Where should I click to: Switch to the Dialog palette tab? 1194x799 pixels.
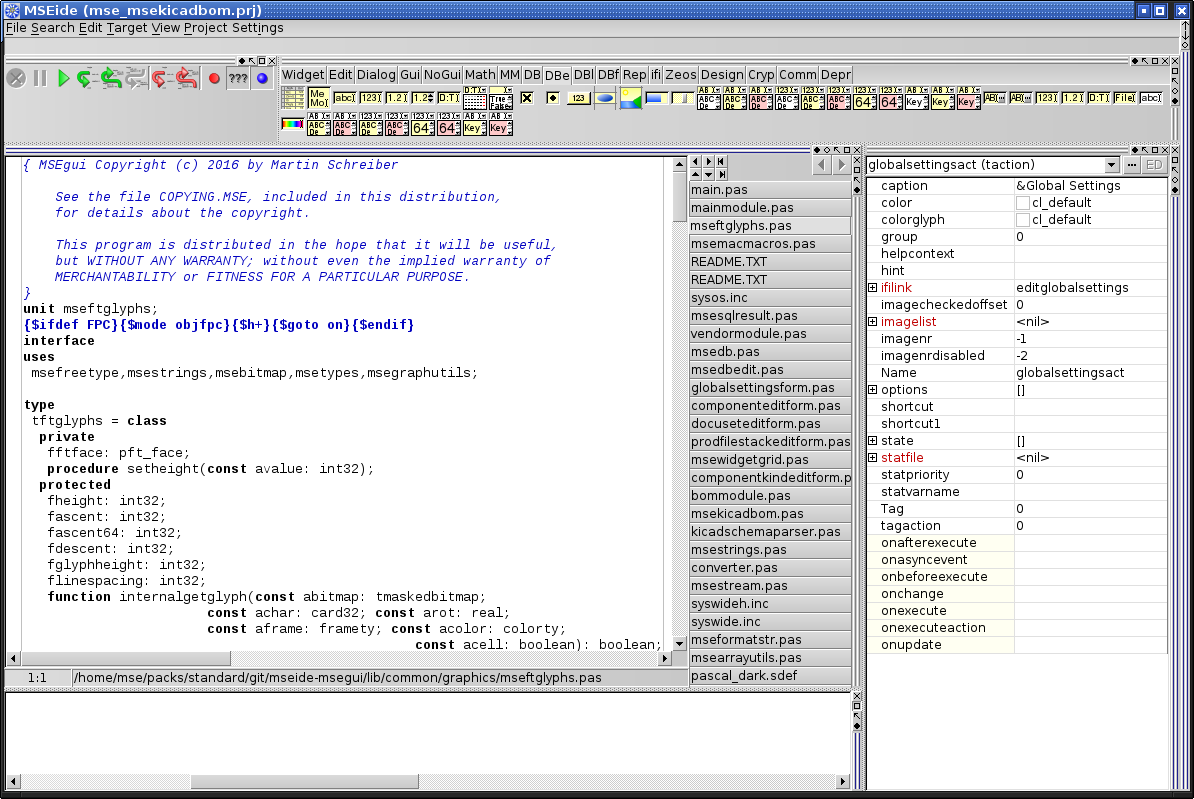pyautogui.click(x=376, y=74)
